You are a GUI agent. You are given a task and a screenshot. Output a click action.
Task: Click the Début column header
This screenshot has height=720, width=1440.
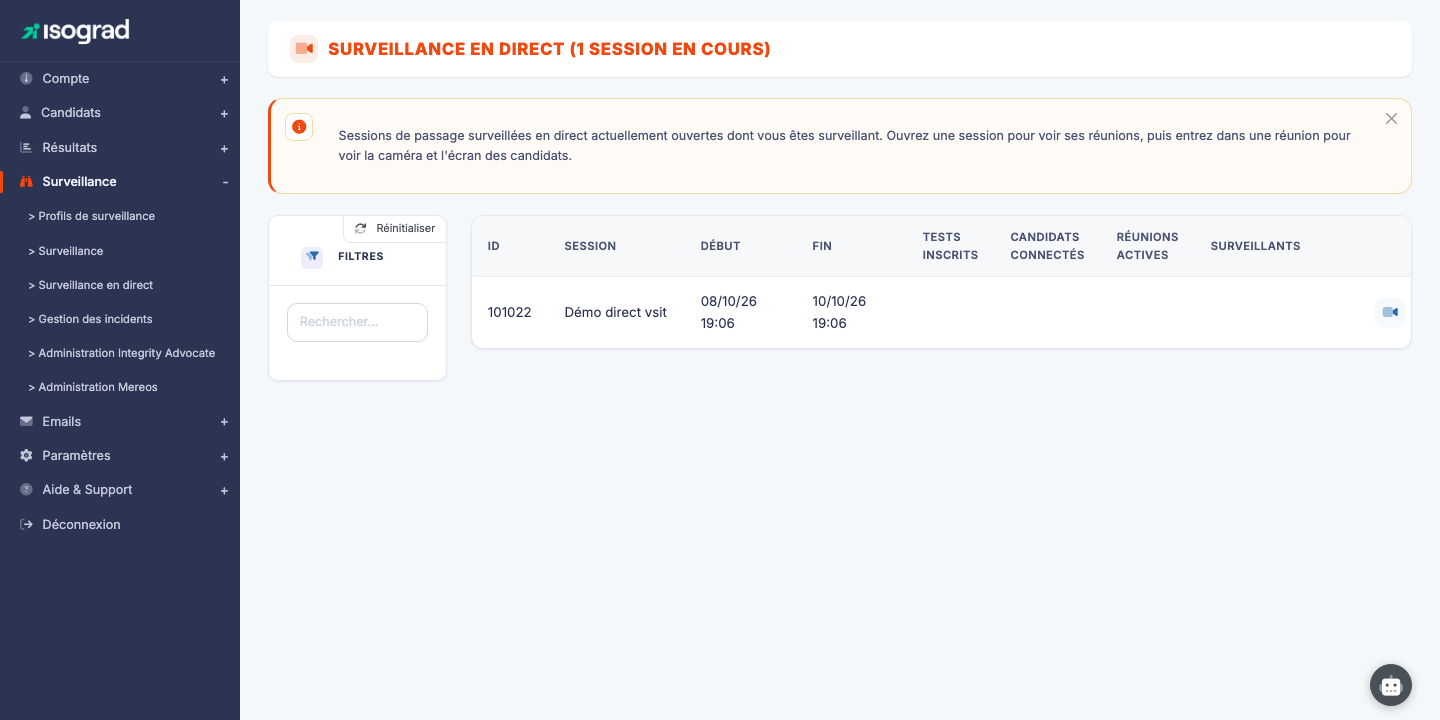coord(721,246)
